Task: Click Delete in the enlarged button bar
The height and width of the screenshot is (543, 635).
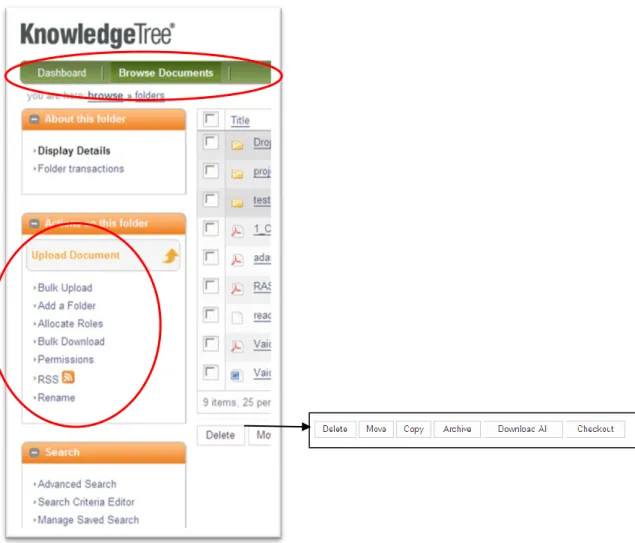Action: [335, 429]
